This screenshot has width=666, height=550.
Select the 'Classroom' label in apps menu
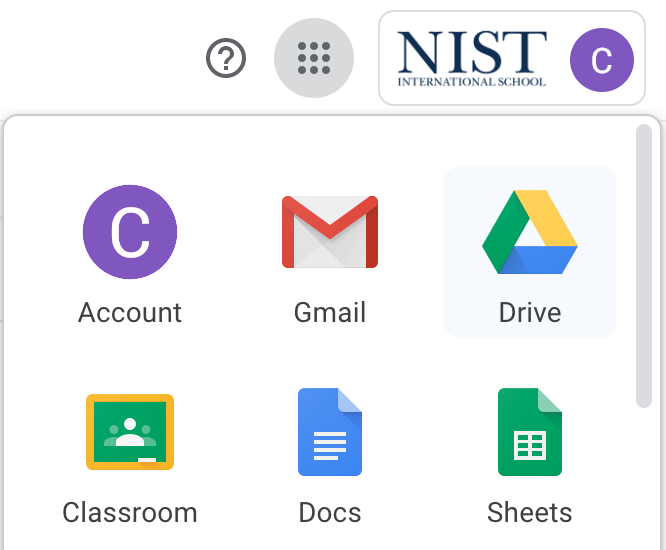coord(130,513)
